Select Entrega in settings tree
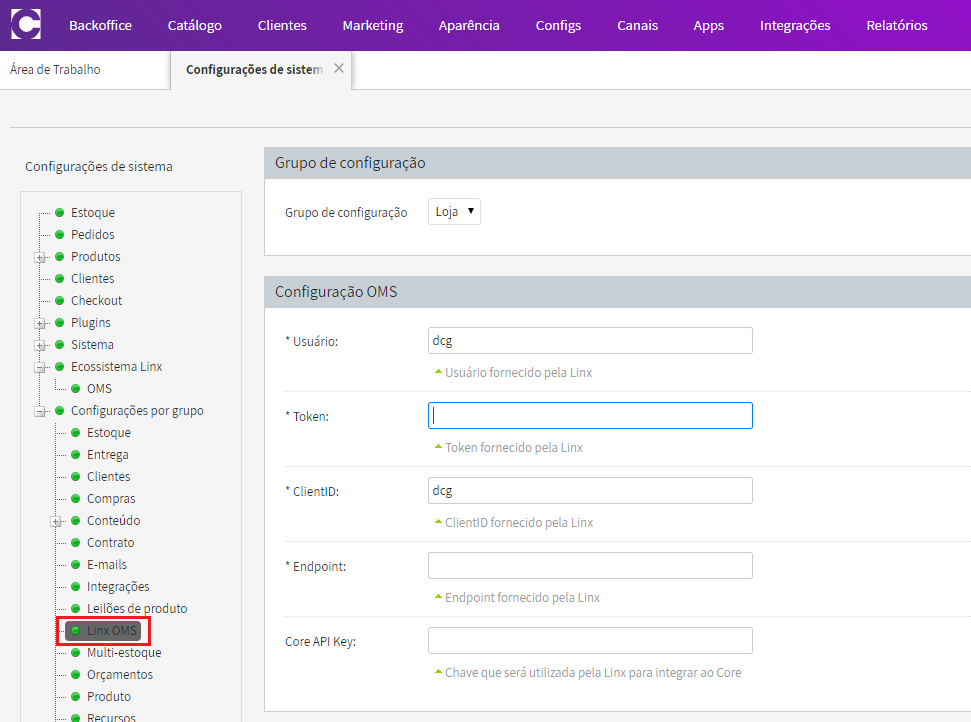The width and height of the screenshot is (971, 722). [x=108, y=455]
